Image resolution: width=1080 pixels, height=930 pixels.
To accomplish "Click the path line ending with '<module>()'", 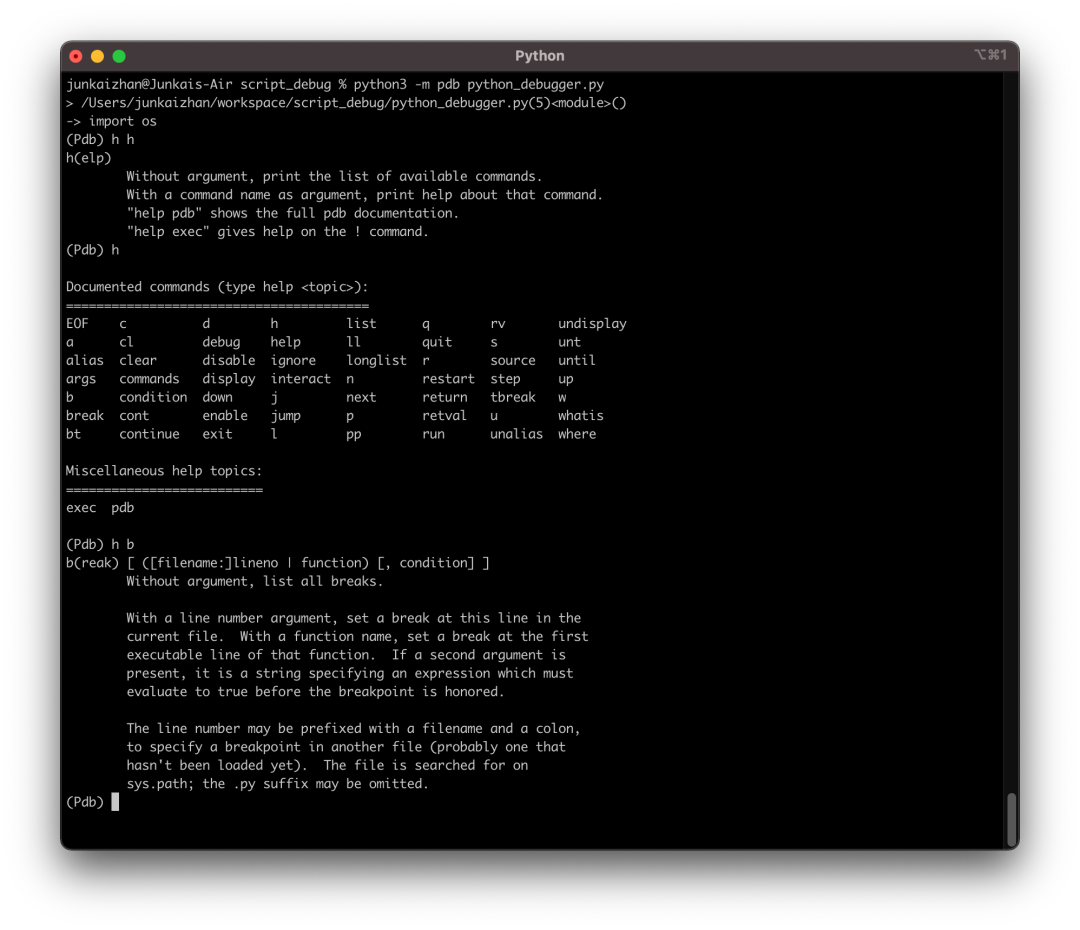I will tap(346, 103).
